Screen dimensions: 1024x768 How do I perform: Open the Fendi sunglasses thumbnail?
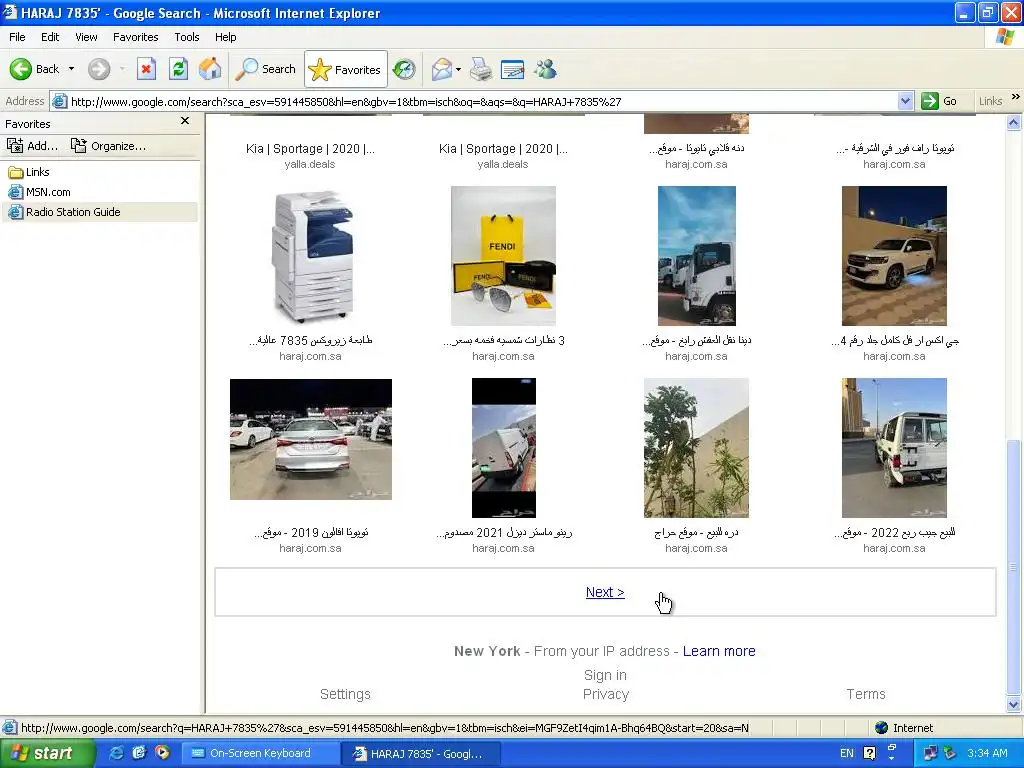pyautogui.click(x=504, y=256)
